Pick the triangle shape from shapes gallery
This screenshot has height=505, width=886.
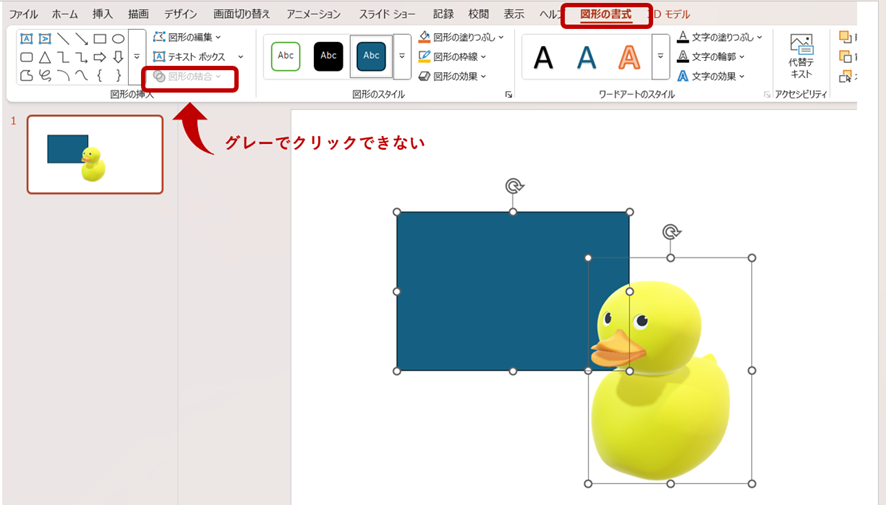[44, 57]
